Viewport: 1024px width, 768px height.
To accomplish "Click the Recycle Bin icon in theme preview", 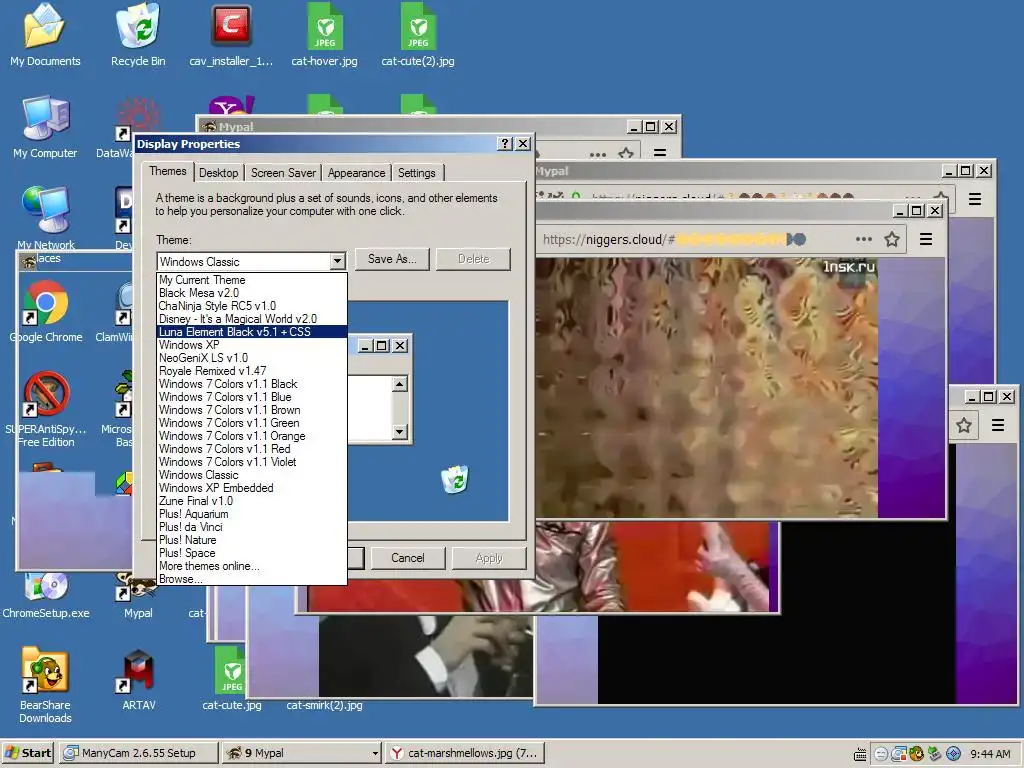I will tap(455, 479).
